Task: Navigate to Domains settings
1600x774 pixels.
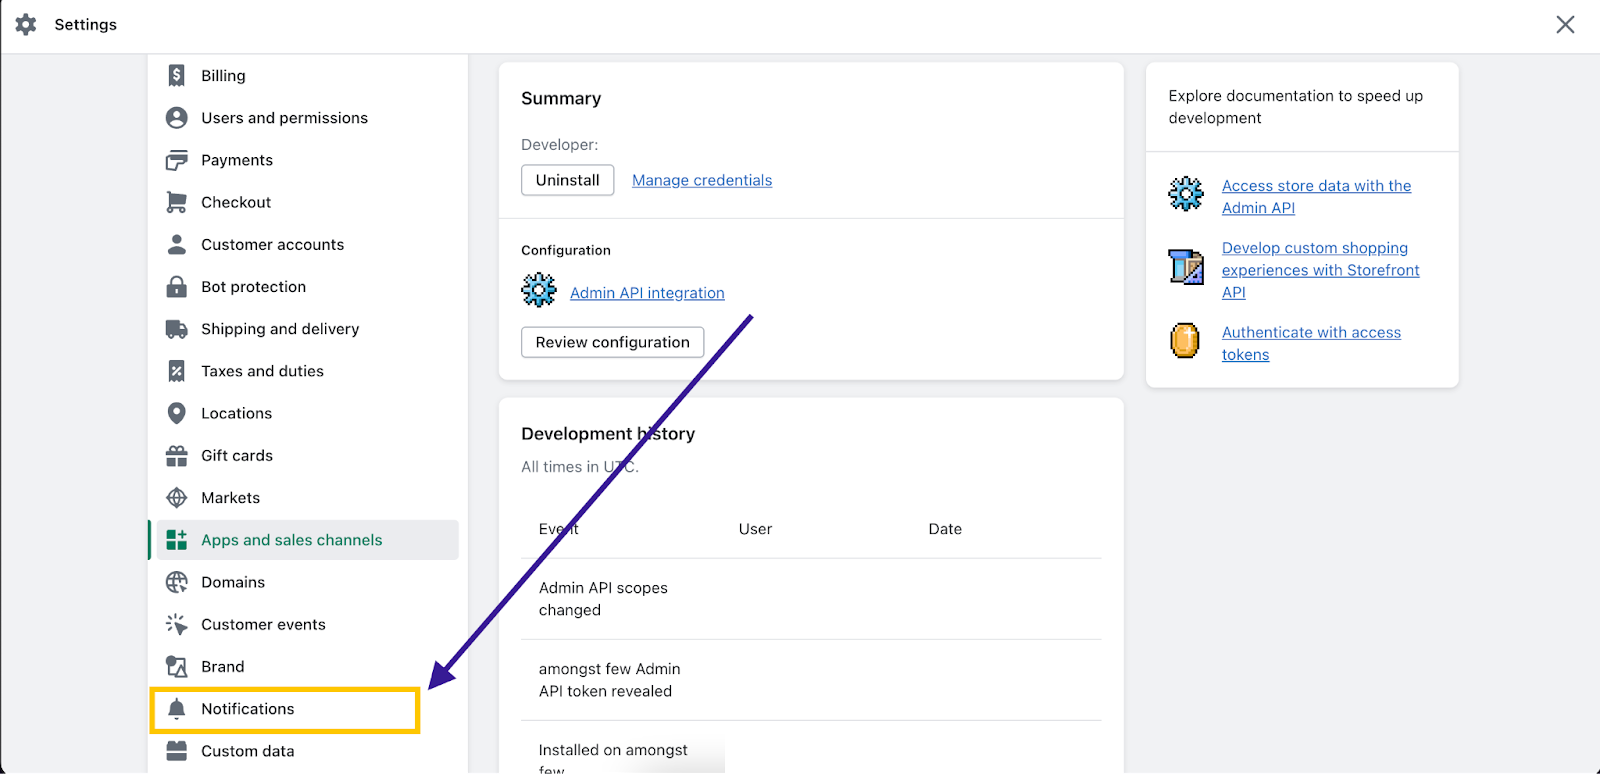Action: (233, 582)
